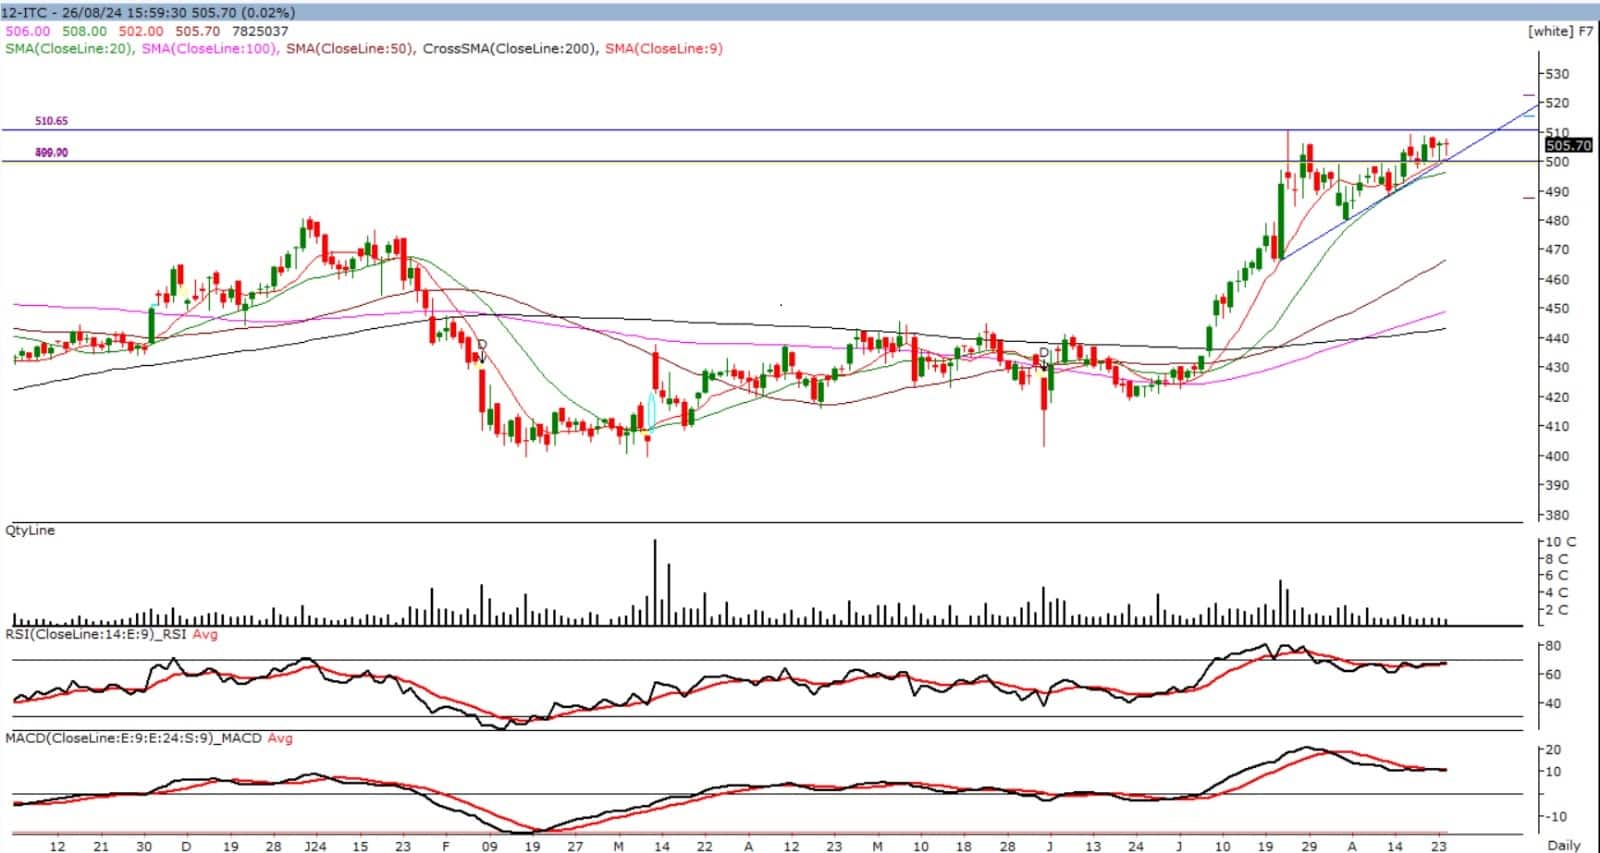This screenshot has width=1600, height=853.
Task: Select the QtyLine volume panel label
Action: coord(30,530)
